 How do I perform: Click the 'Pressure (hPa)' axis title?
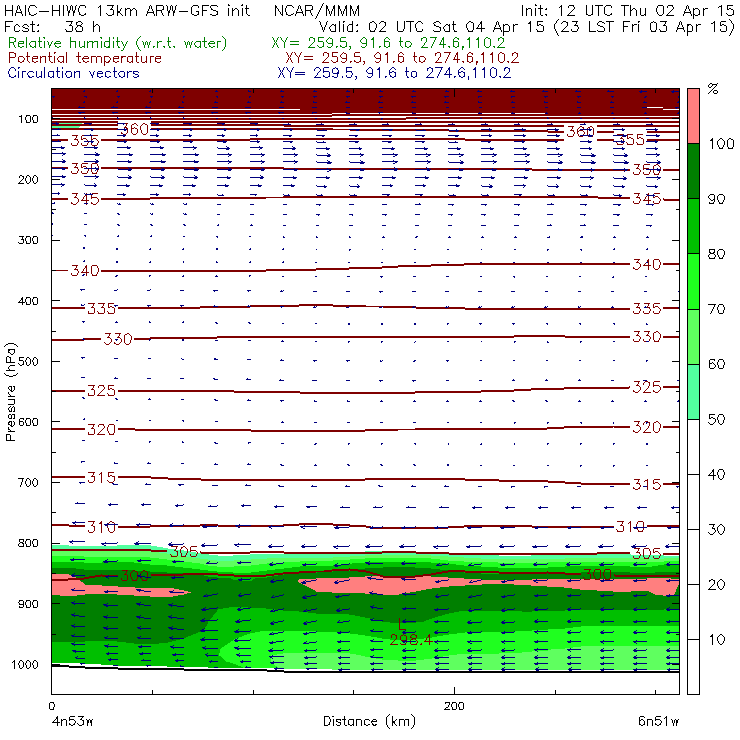11,391
